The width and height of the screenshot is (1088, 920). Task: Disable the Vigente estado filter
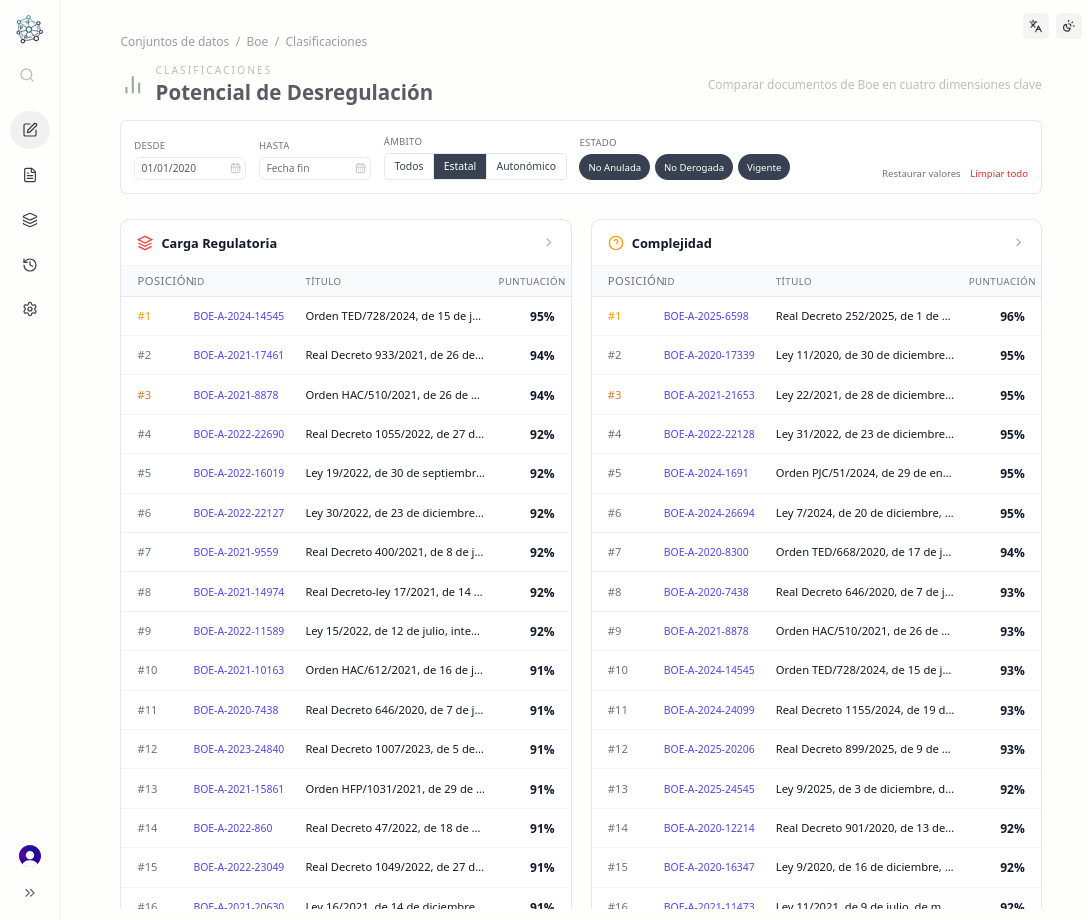[763, 167]
